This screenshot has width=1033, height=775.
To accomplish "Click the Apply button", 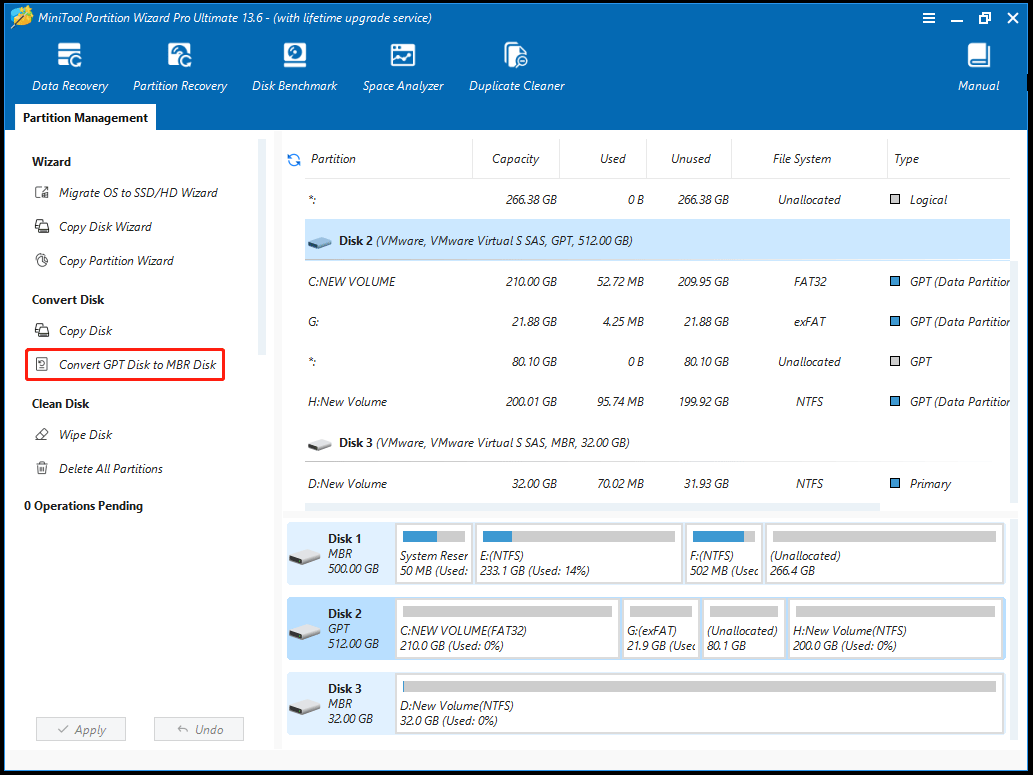I will [x=81, y=729].
